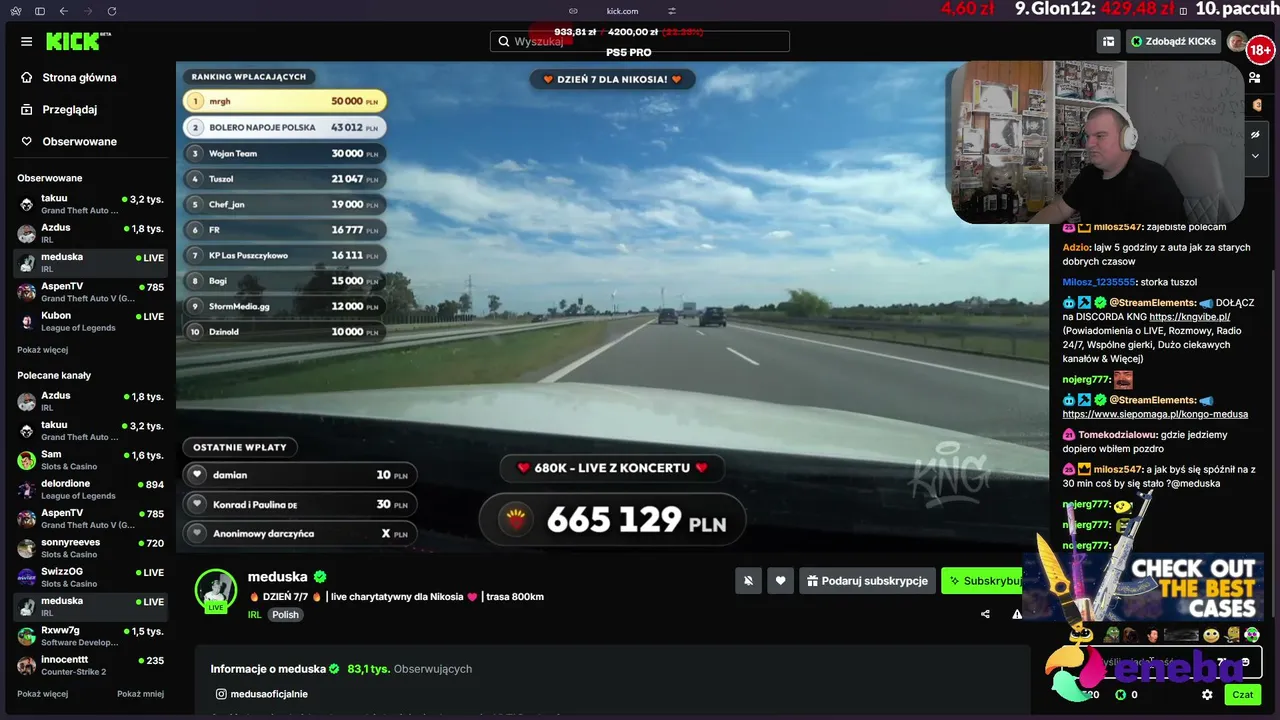Reload the browser page

tap(111, 11)
